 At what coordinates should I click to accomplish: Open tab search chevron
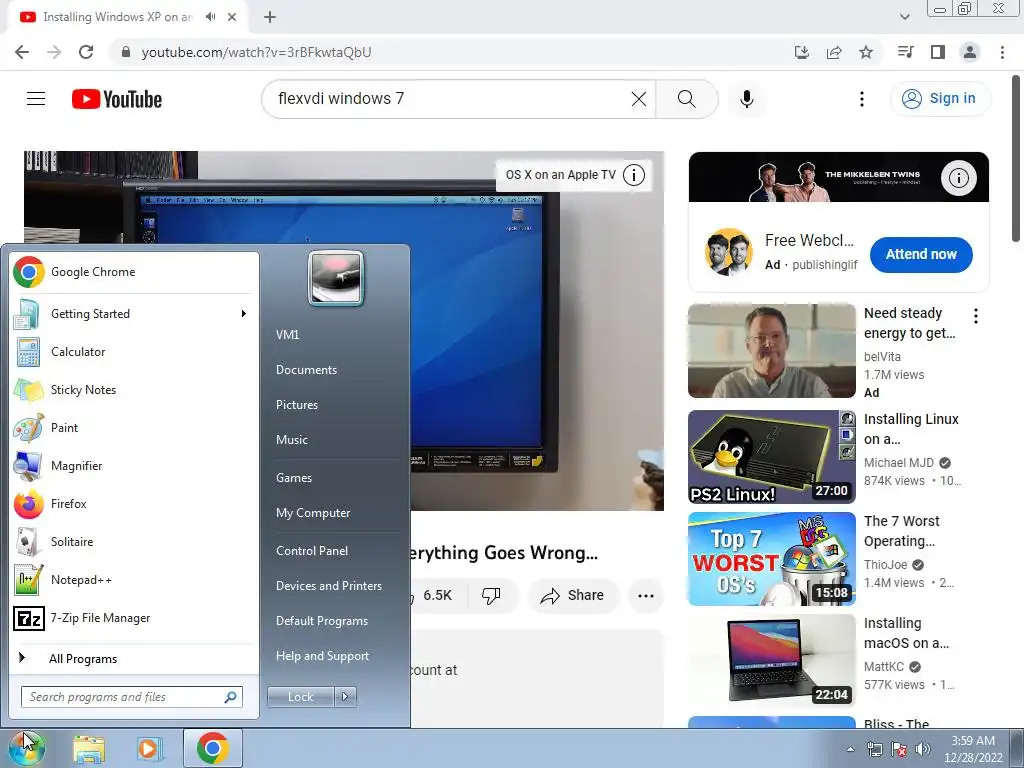click(904, 17)
